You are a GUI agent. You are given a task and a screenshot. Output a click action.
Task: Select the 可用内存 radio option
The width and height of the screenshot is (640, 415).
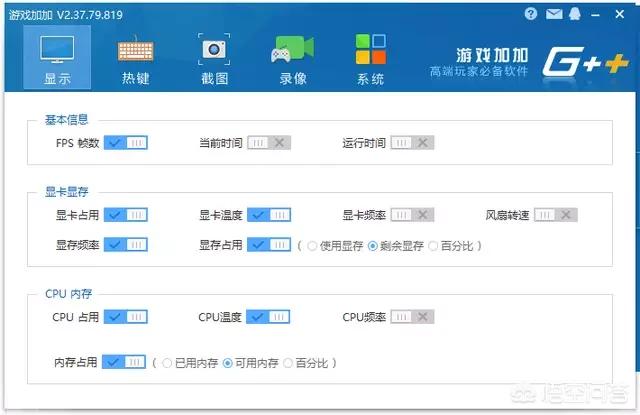(228, 363)
